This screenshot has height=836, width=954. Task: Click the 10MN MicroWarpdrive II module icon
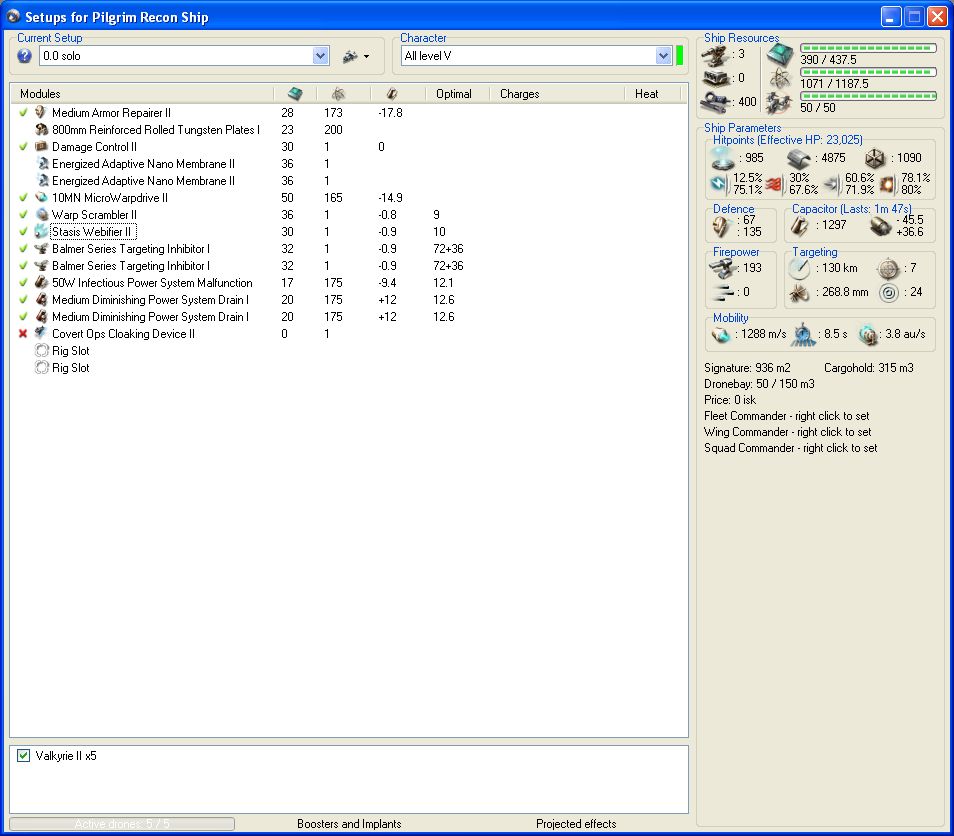pyautogui.click(x=41, y=198)
